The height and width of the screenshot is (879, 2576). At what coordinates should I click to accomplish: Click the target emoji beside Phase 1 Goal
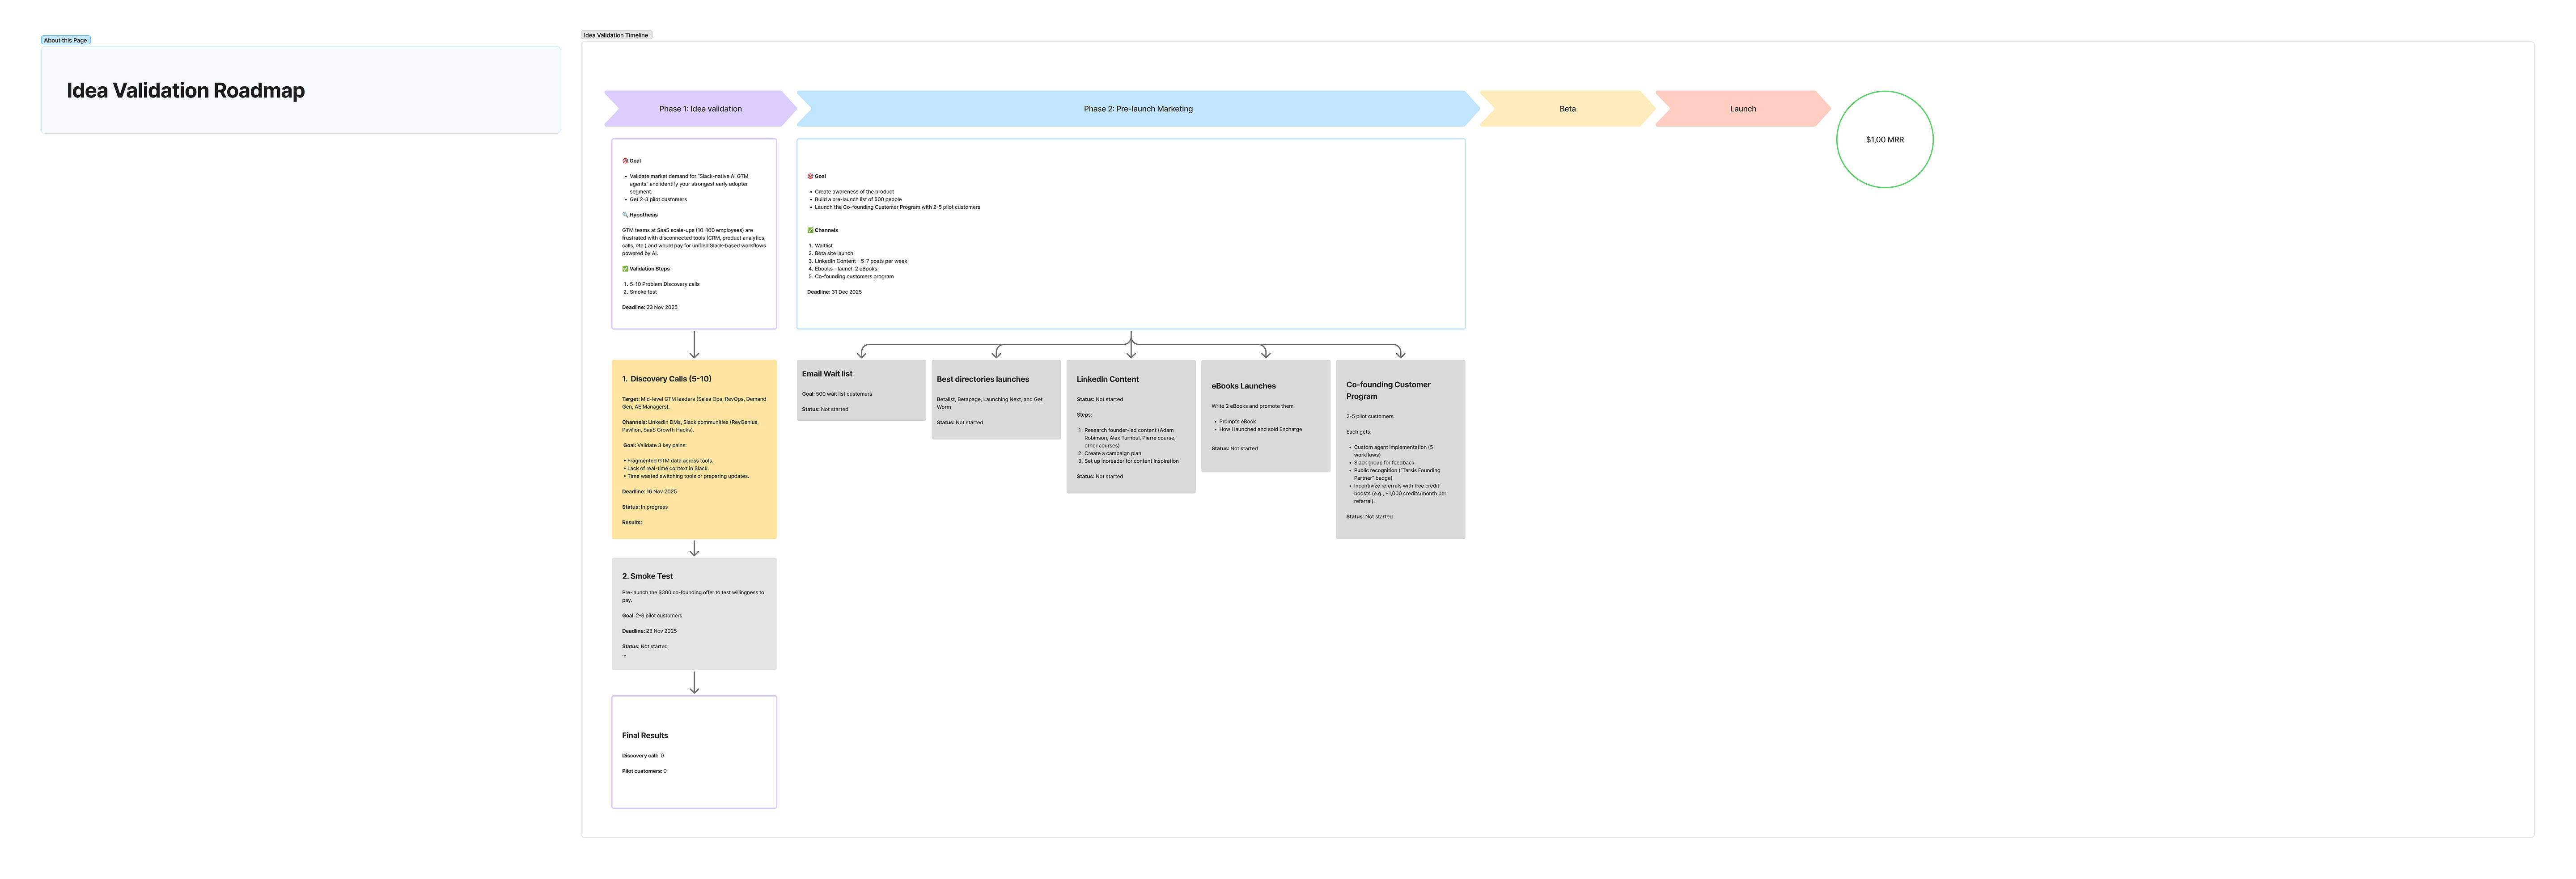point(625,161)
